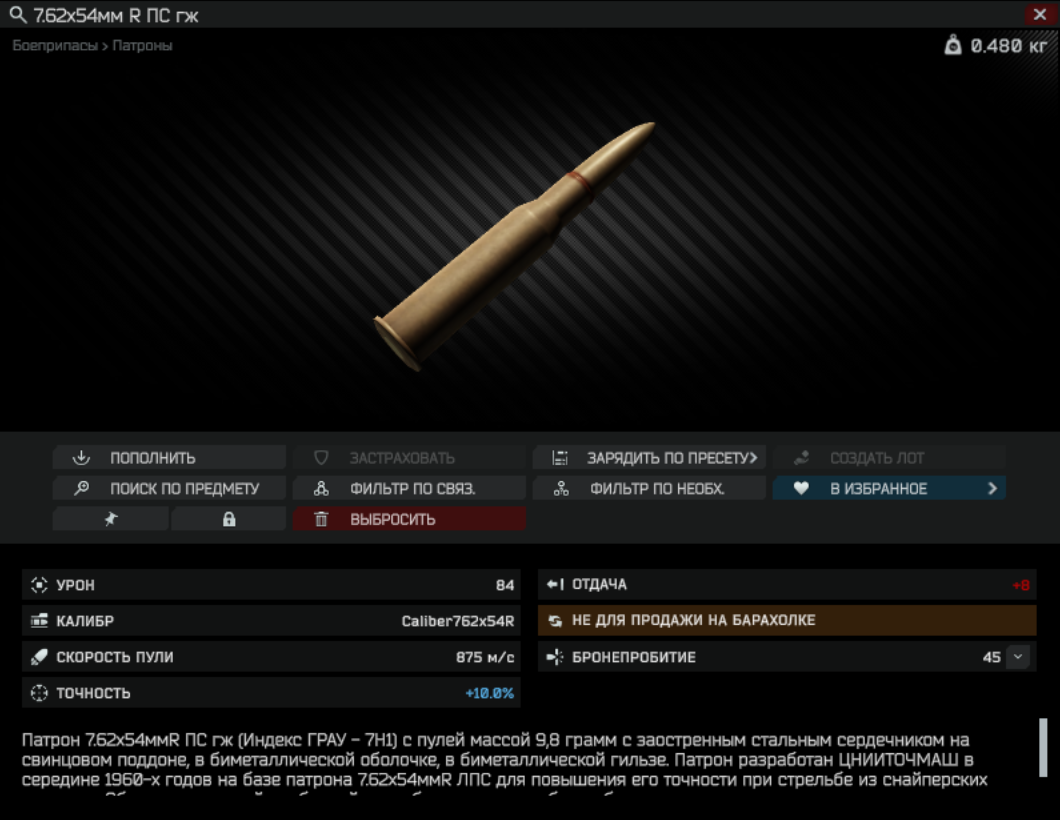Click the heart icon on В избранное
Screen dimensions: 1060x820
point(801,488)
